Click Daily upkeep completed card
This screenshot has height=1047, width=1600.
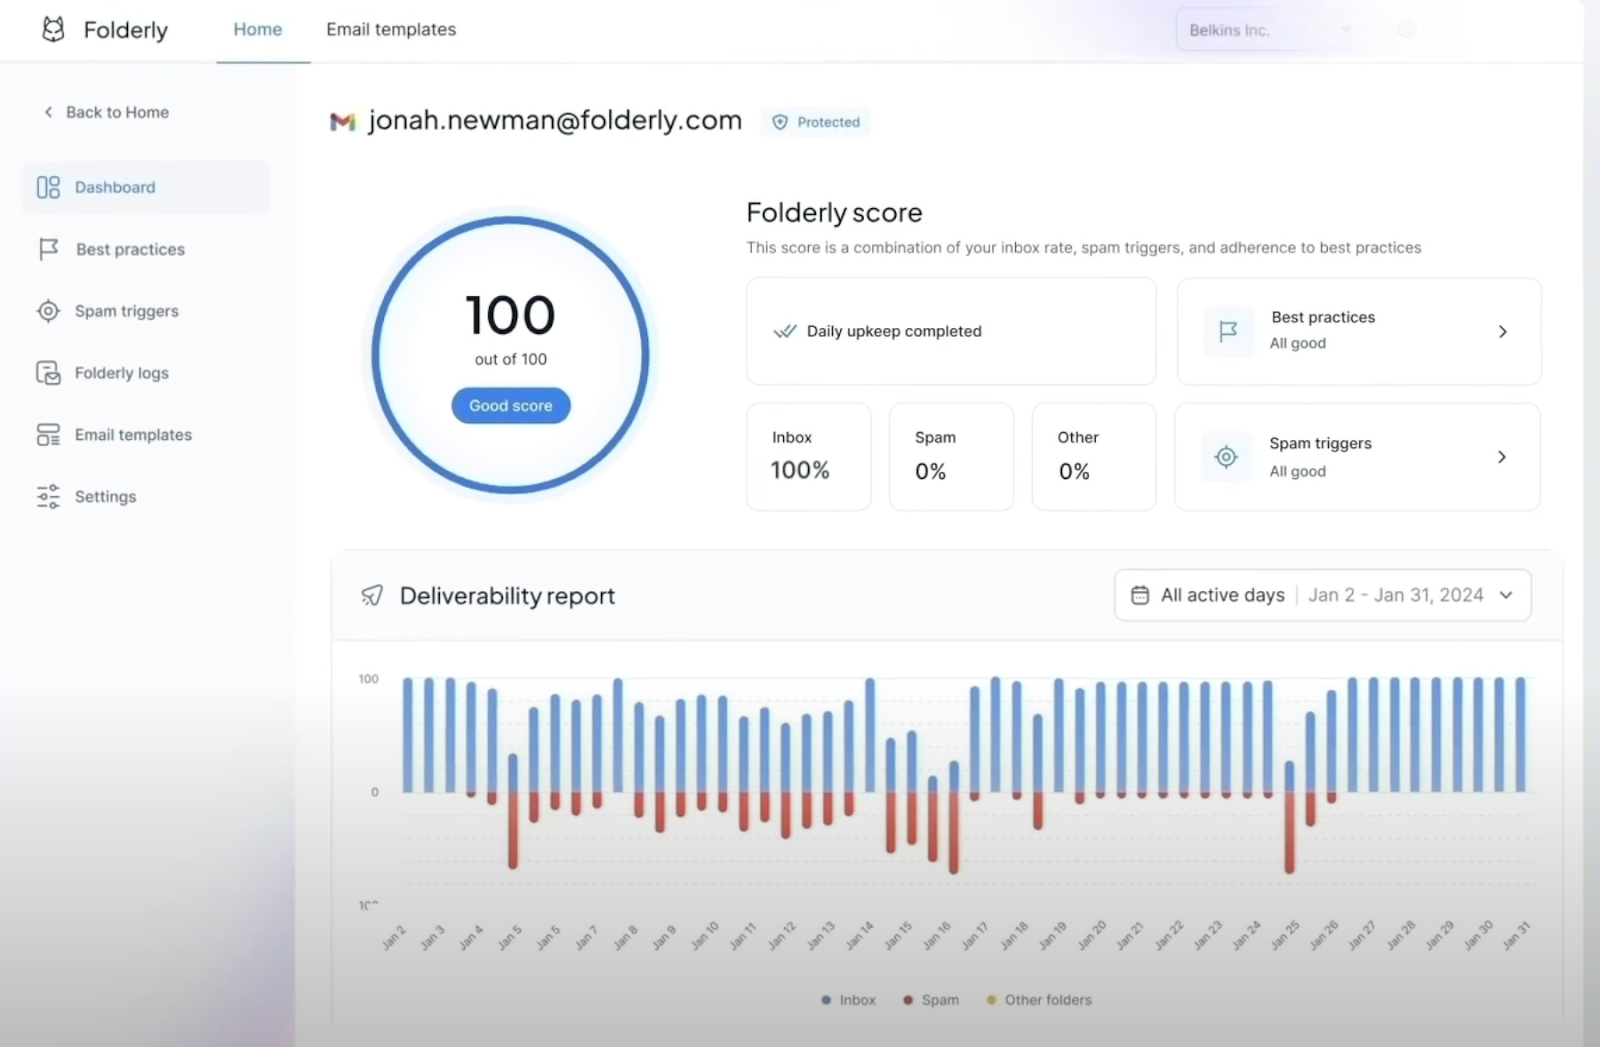pos(951,331)
